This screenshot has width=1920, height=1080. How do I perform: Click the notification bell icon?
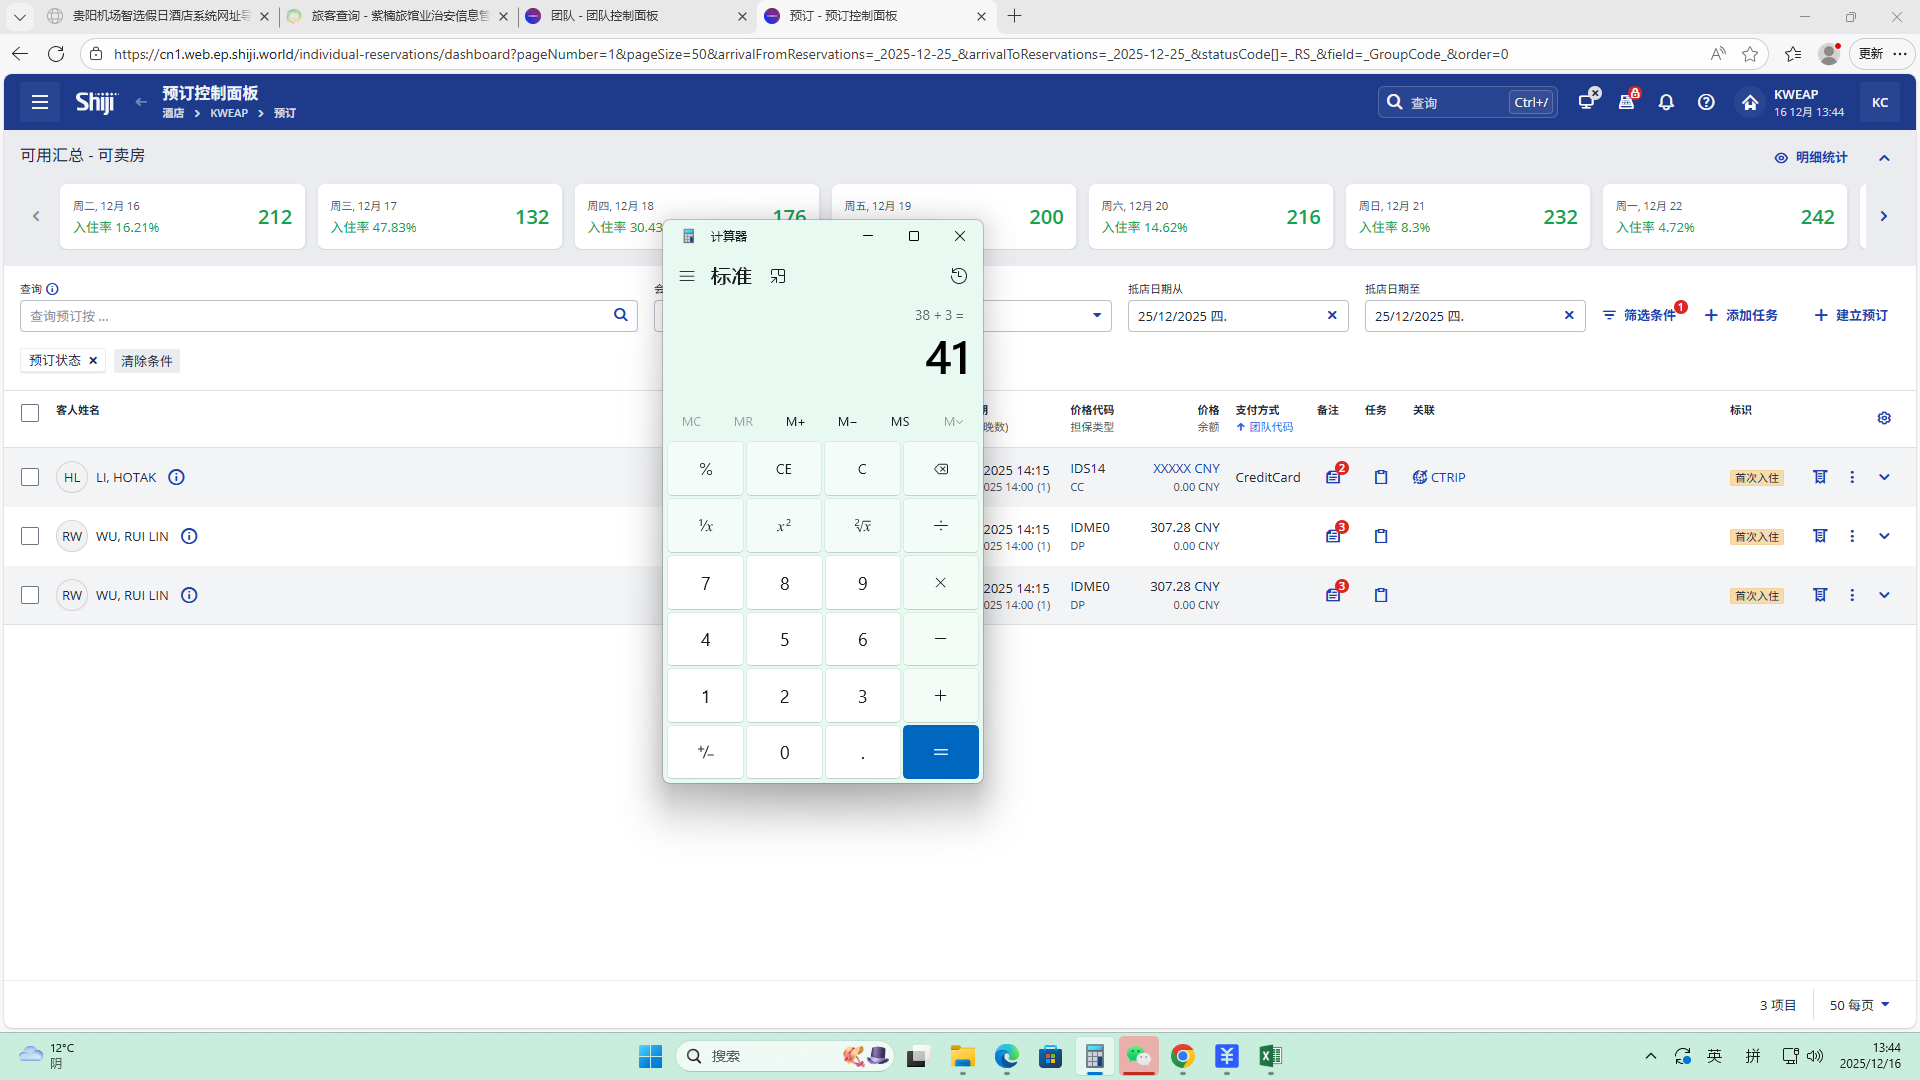(x=1666, y=102)
